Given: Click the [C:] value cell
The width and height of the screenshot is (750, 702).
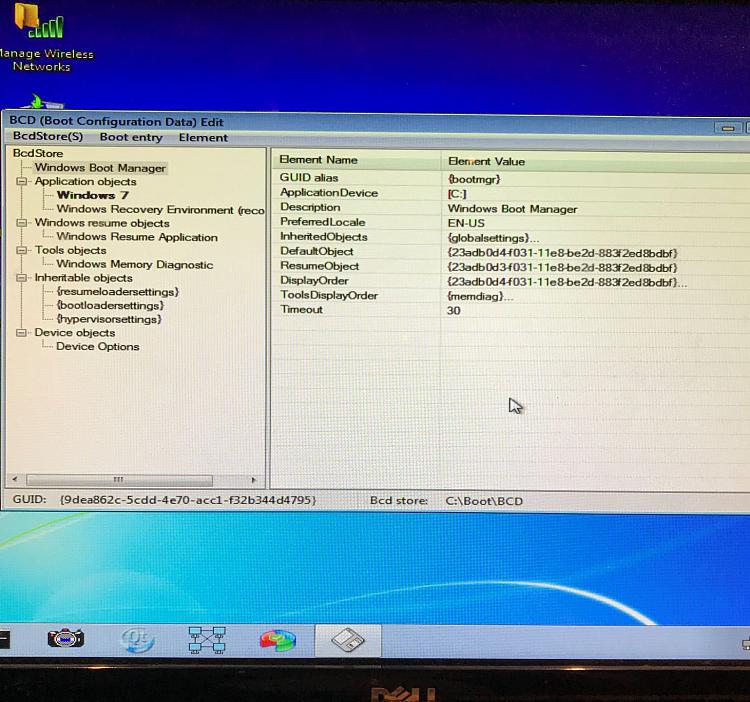Looking at the screenshot, I should coord(457,194).
